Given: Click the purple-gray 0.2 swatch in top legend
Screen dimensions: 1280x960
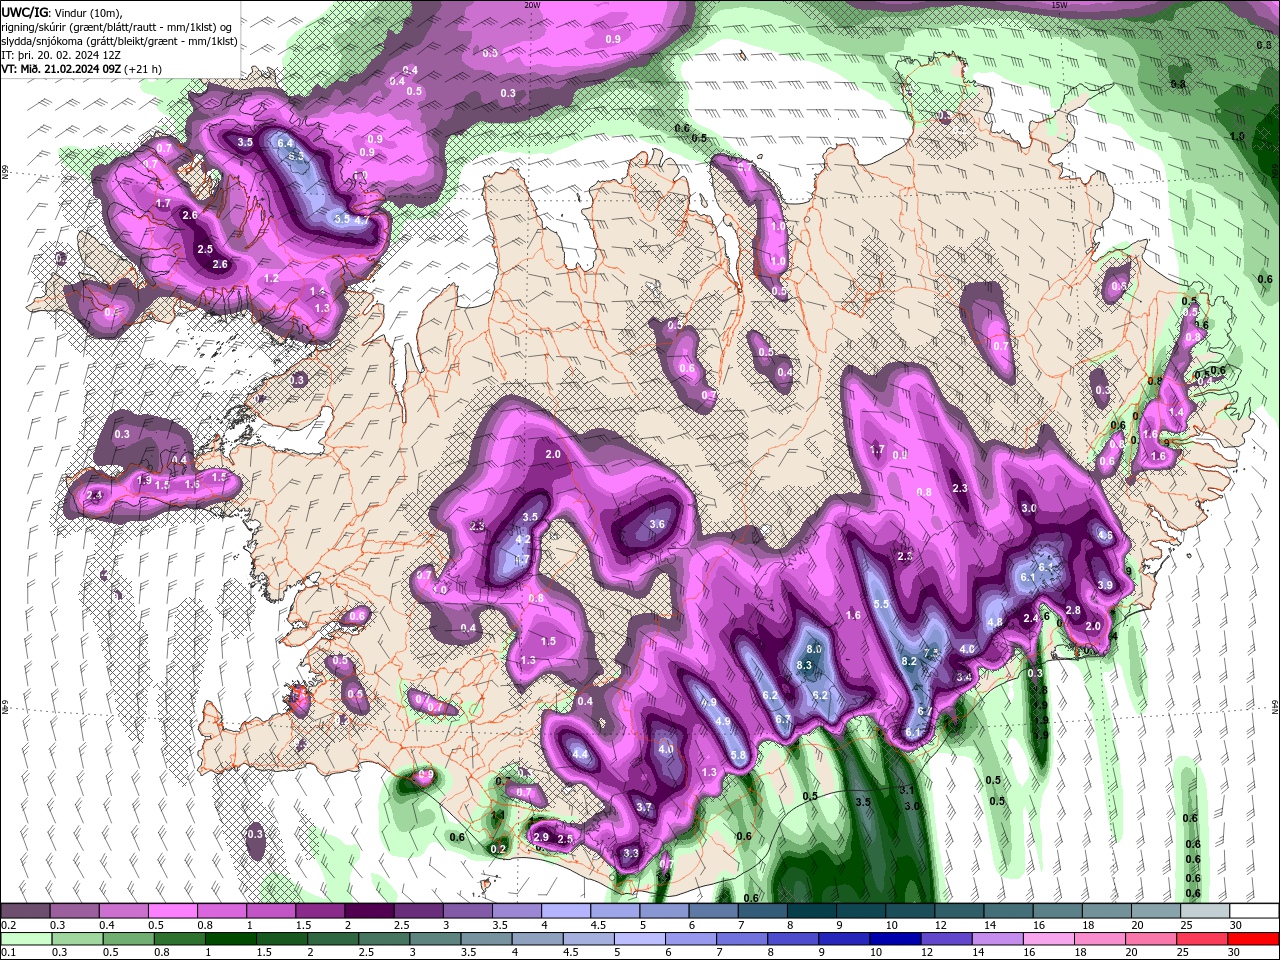Looking at the screenshot, I should pyautogui.click(x=25, y=911).
